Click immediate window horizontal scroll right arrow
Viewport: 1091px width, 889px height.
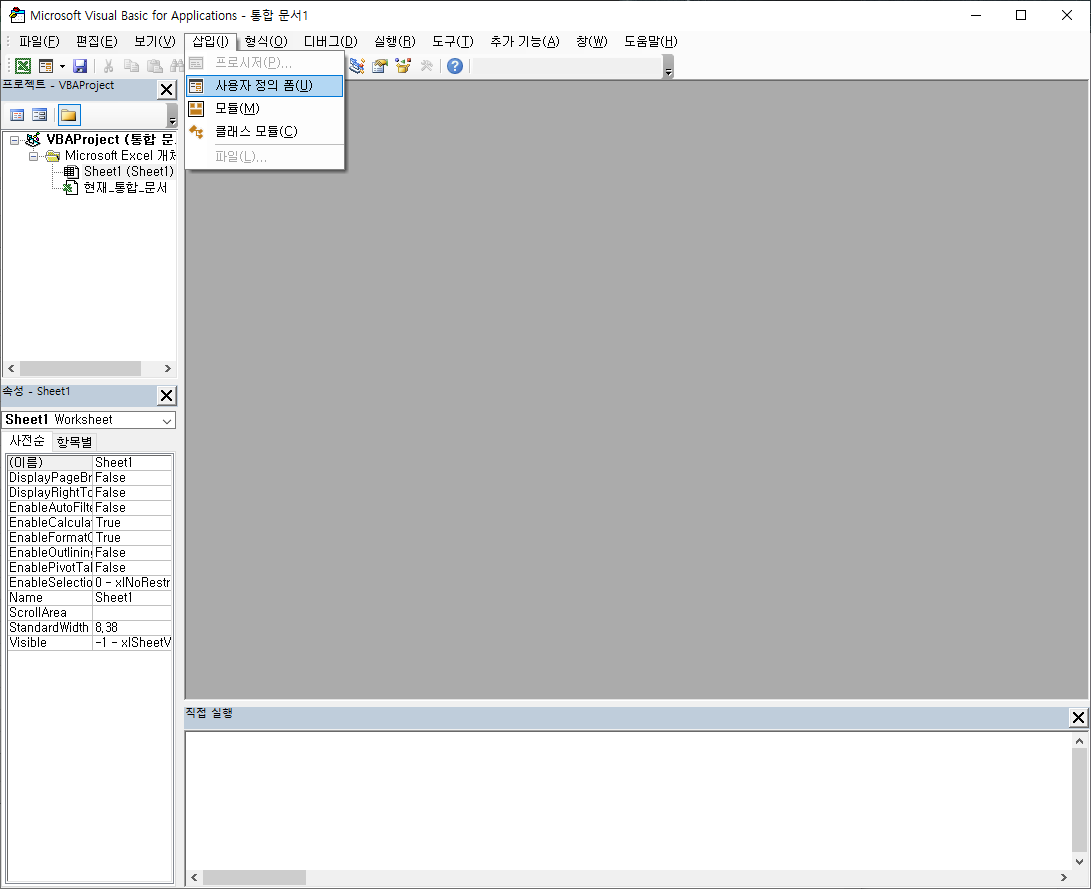point(1063,877)
